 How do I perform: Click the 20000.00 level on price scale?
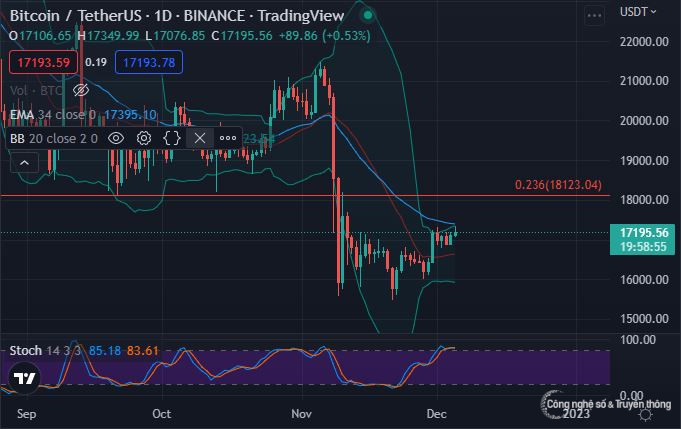[x=643, y=120]
